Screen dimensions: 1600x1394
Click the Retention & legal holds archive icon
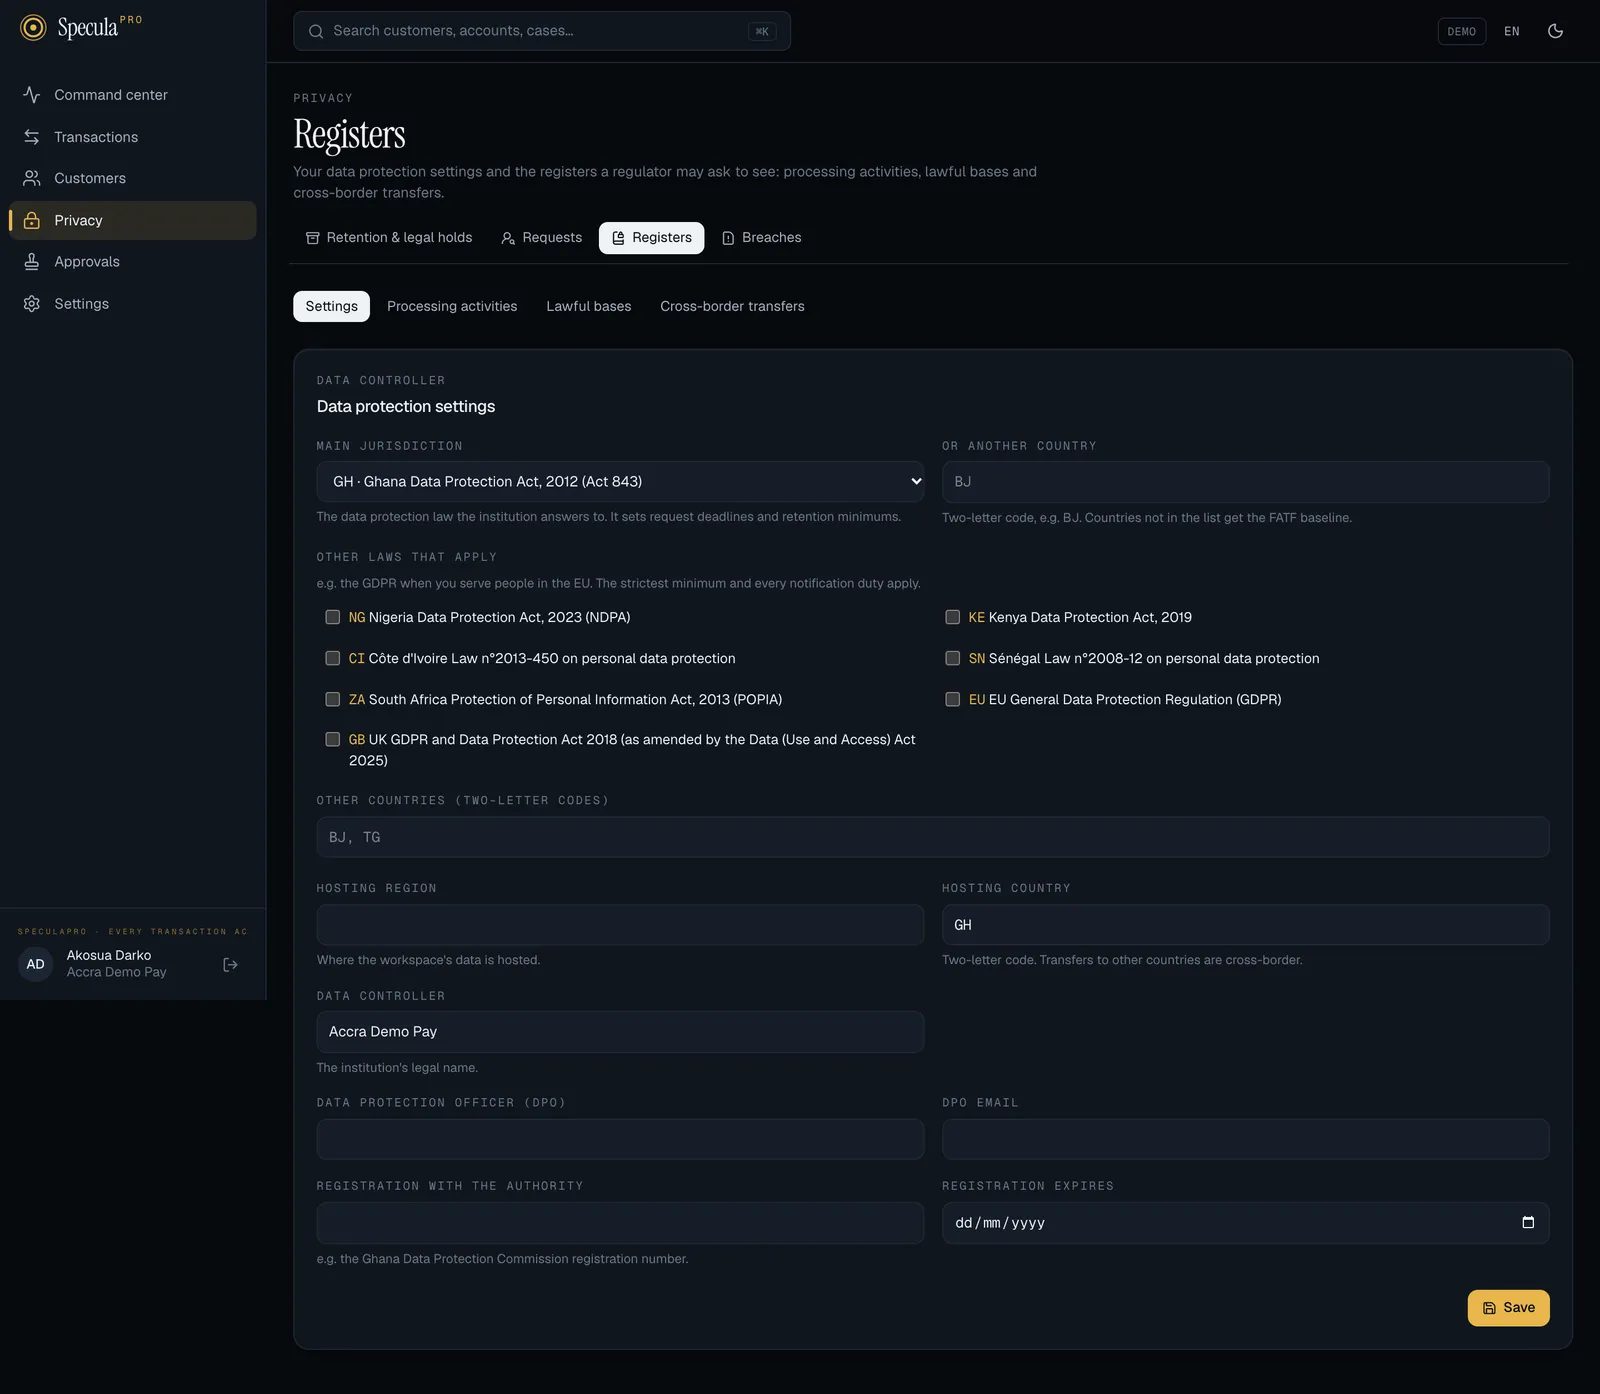click(x=313, y=238)
